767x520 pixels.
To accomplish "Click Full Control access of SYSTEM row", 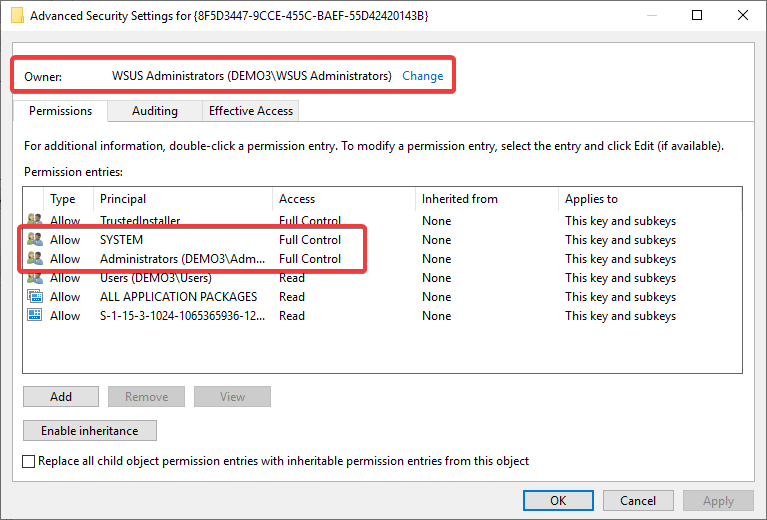I will pos(310,240).
